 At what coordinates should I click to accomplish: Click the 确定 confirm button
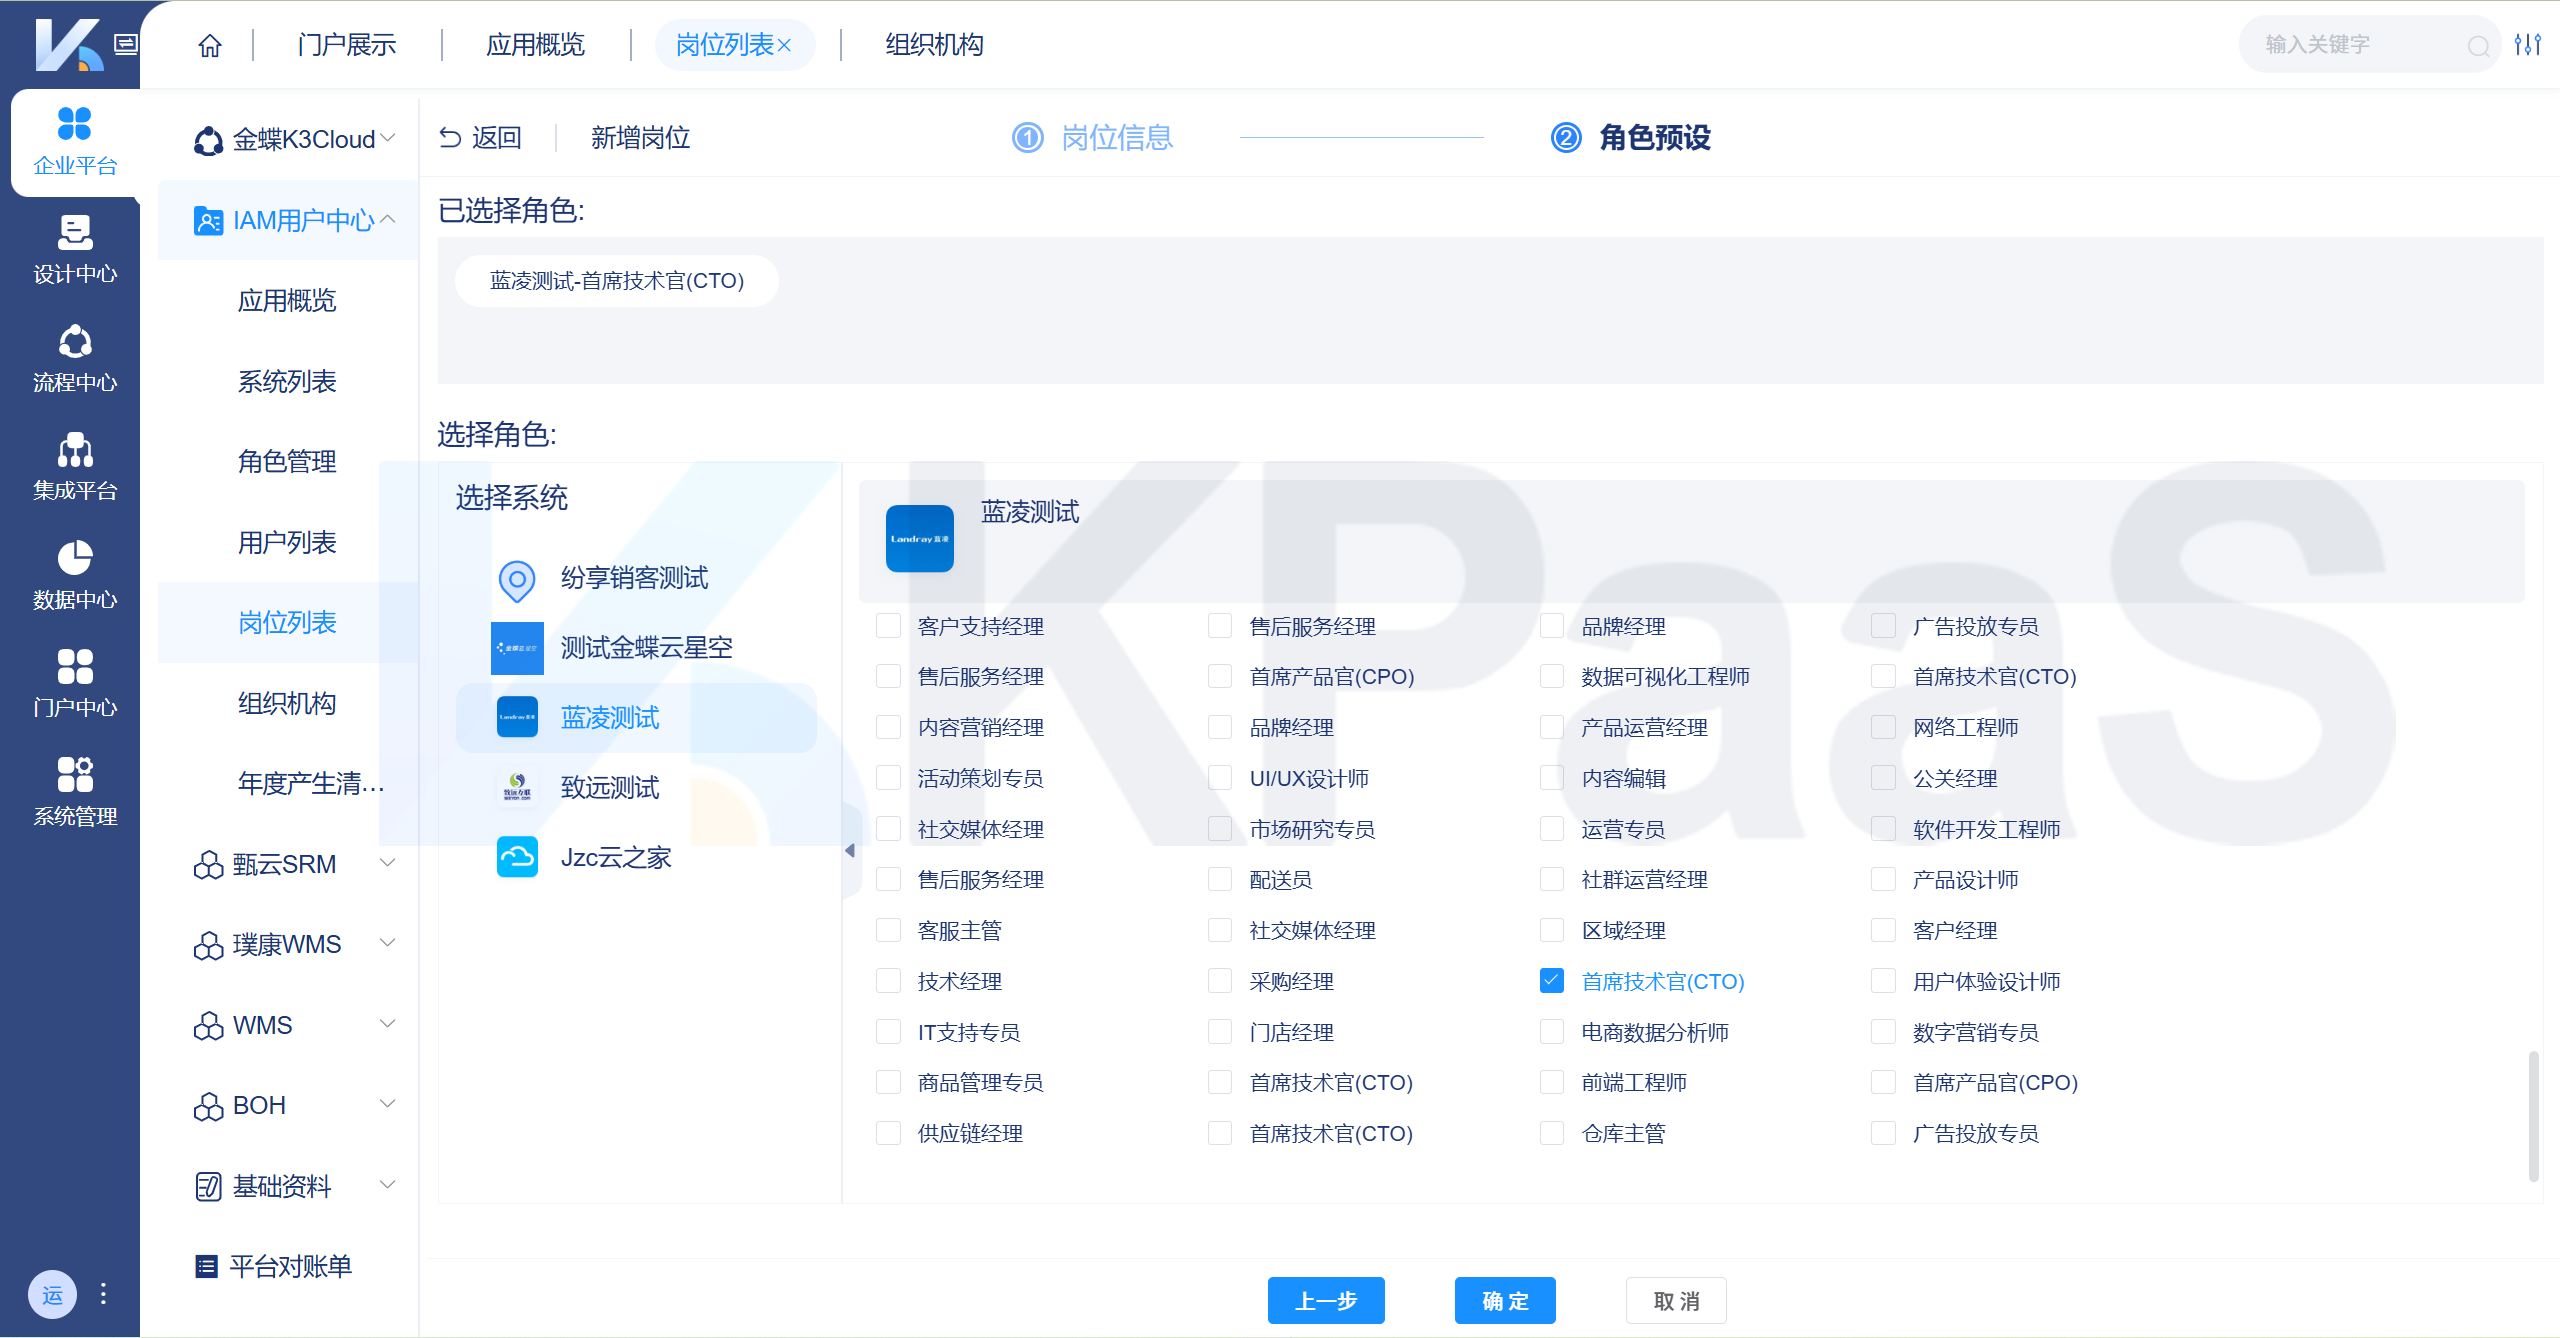tap(1504, 1300)
